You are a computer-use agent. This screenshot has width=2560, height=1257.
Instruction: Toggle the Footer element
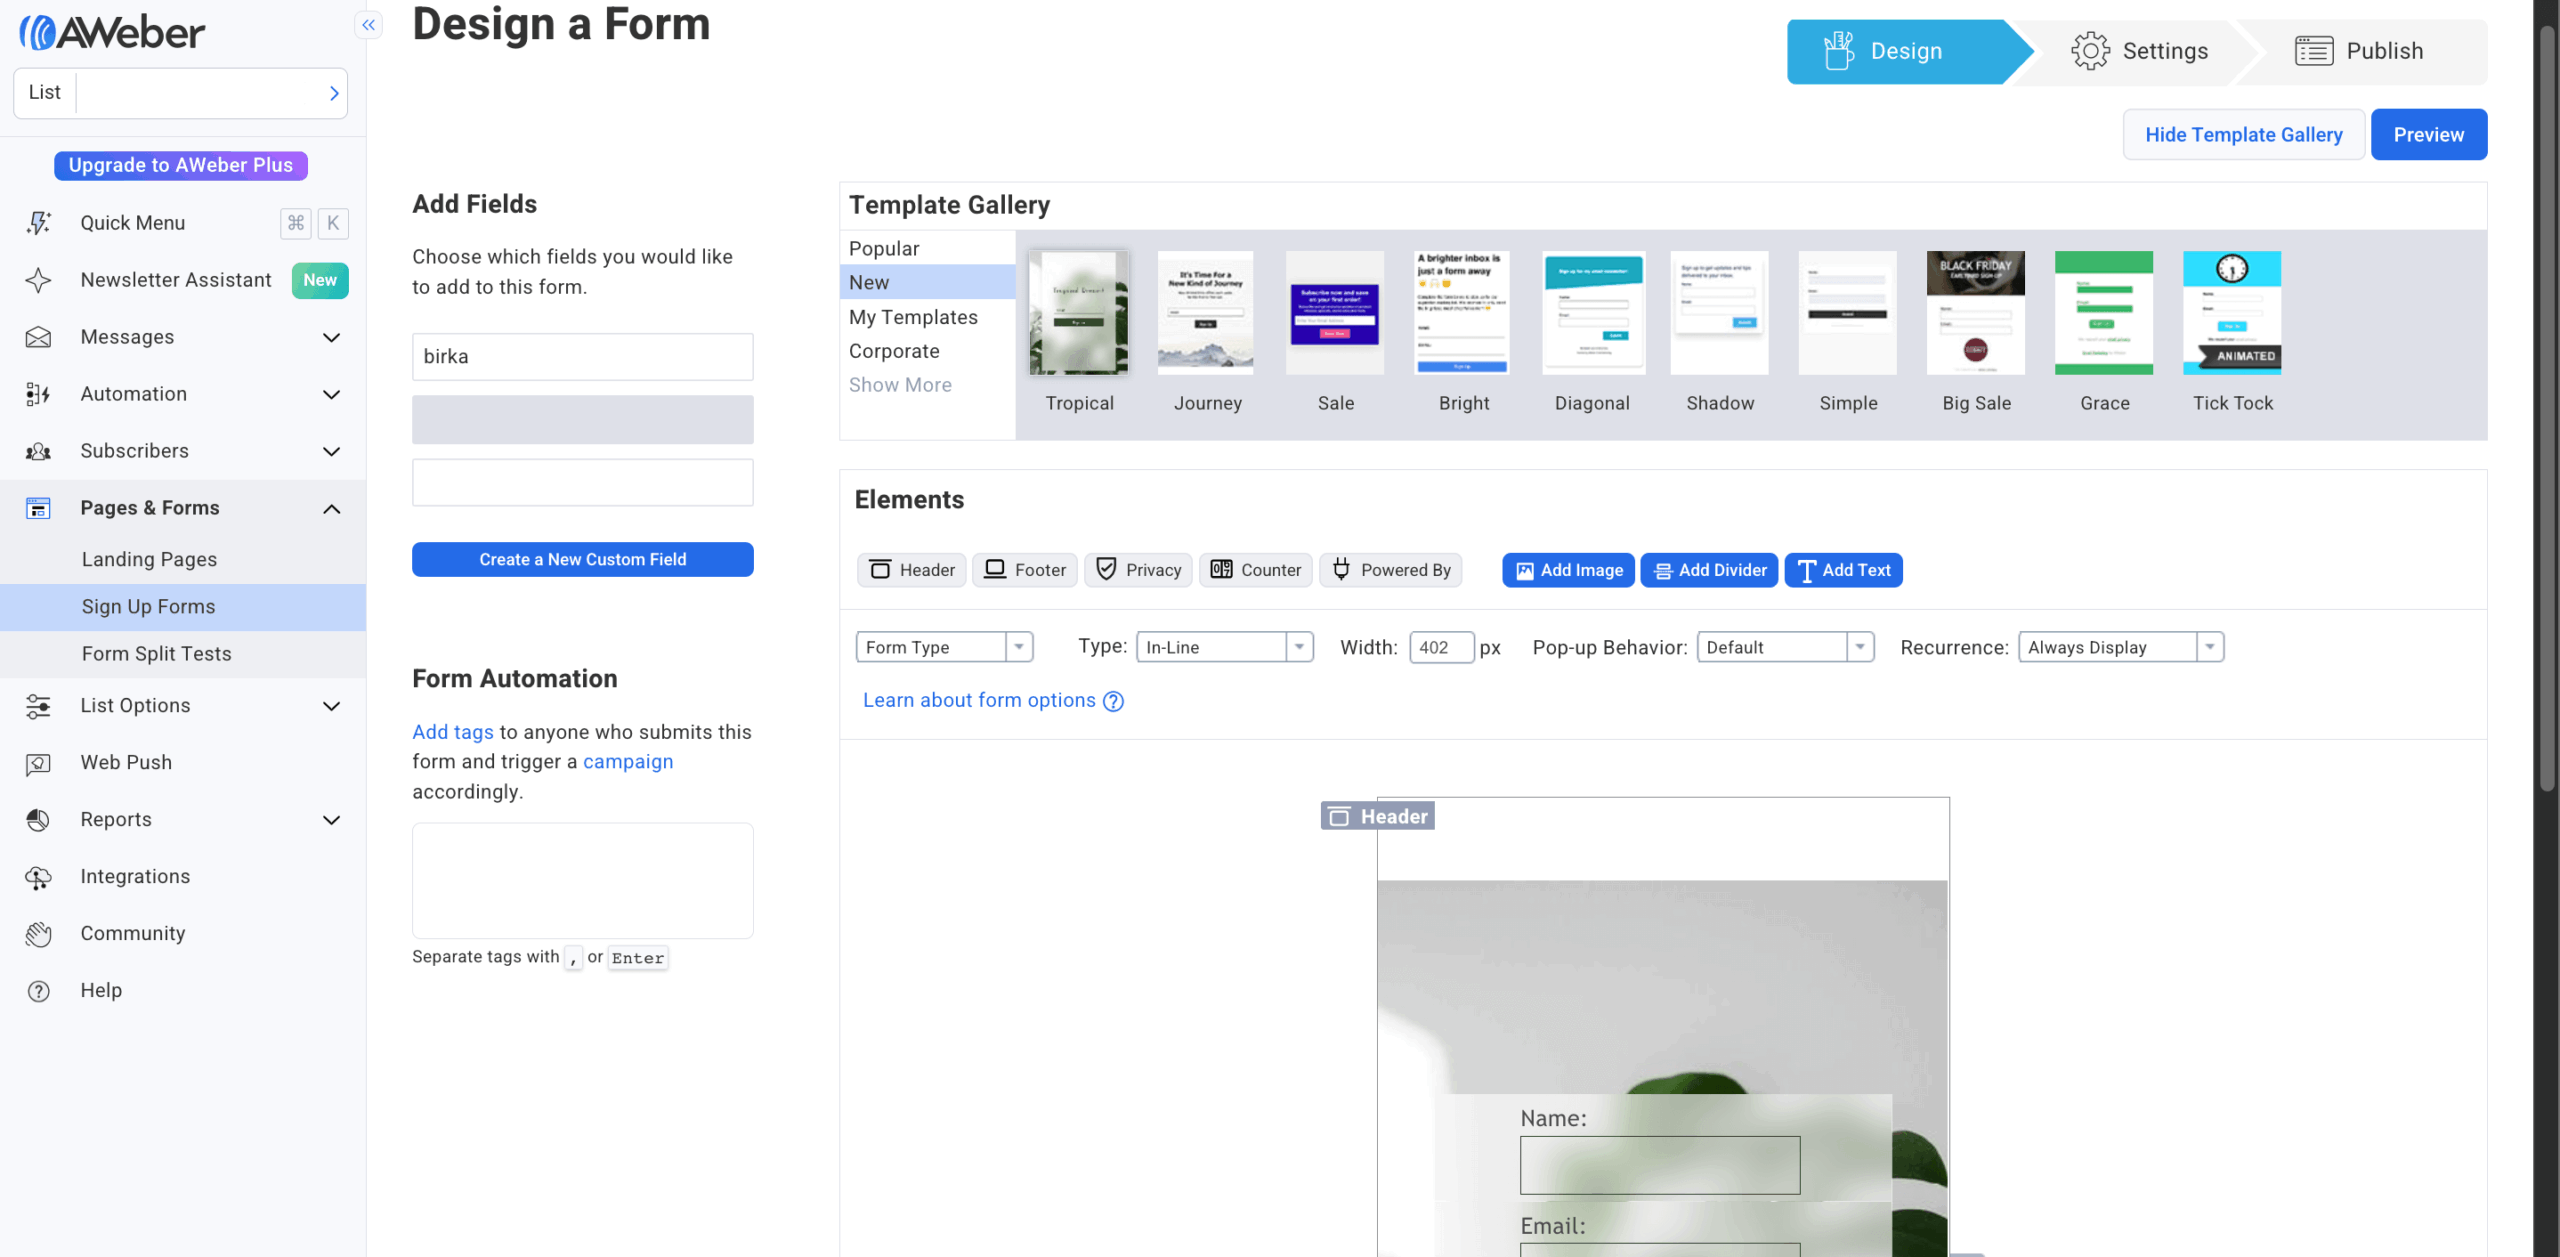1025,570
